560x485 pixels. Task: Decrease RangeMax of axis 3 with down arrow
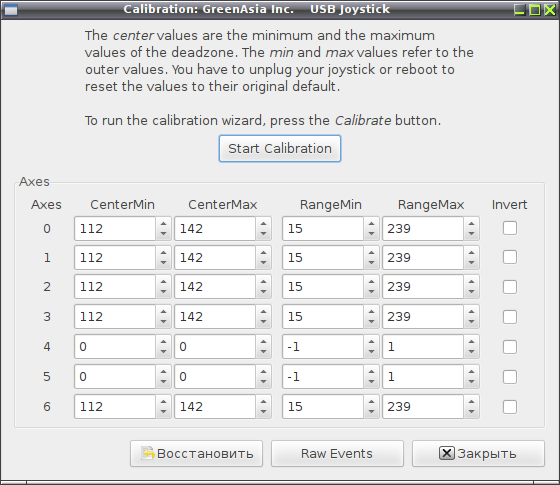coord(471,322)
